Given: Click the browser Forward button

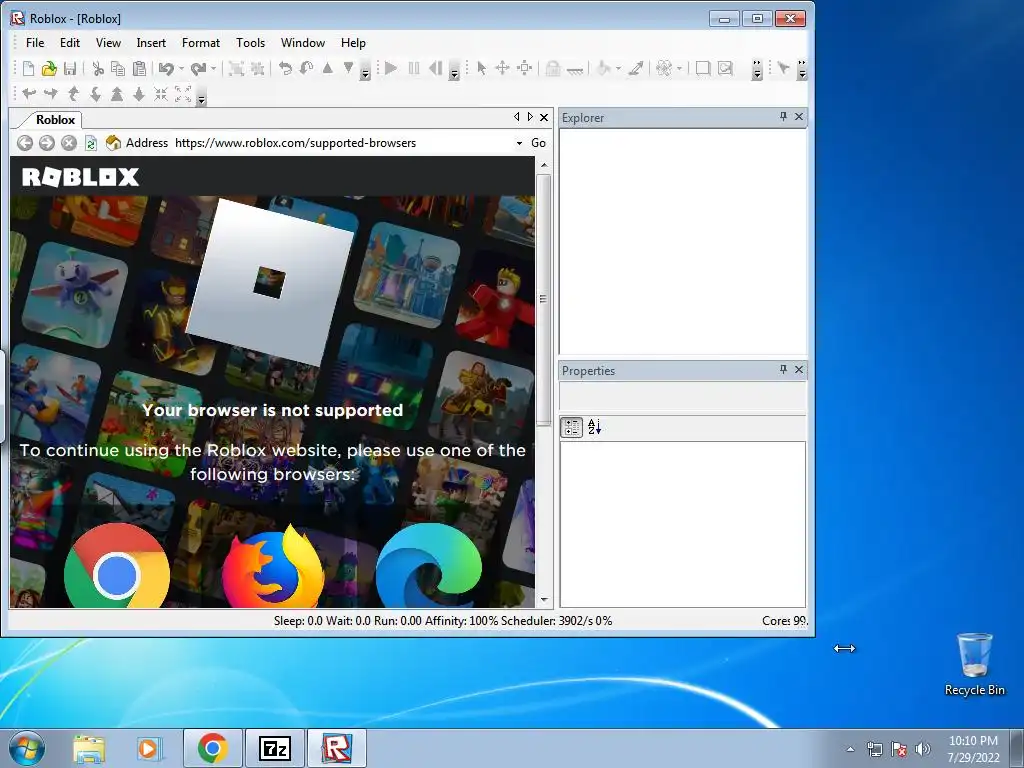Looking at the screenshot, I should [x=46, y=143].
